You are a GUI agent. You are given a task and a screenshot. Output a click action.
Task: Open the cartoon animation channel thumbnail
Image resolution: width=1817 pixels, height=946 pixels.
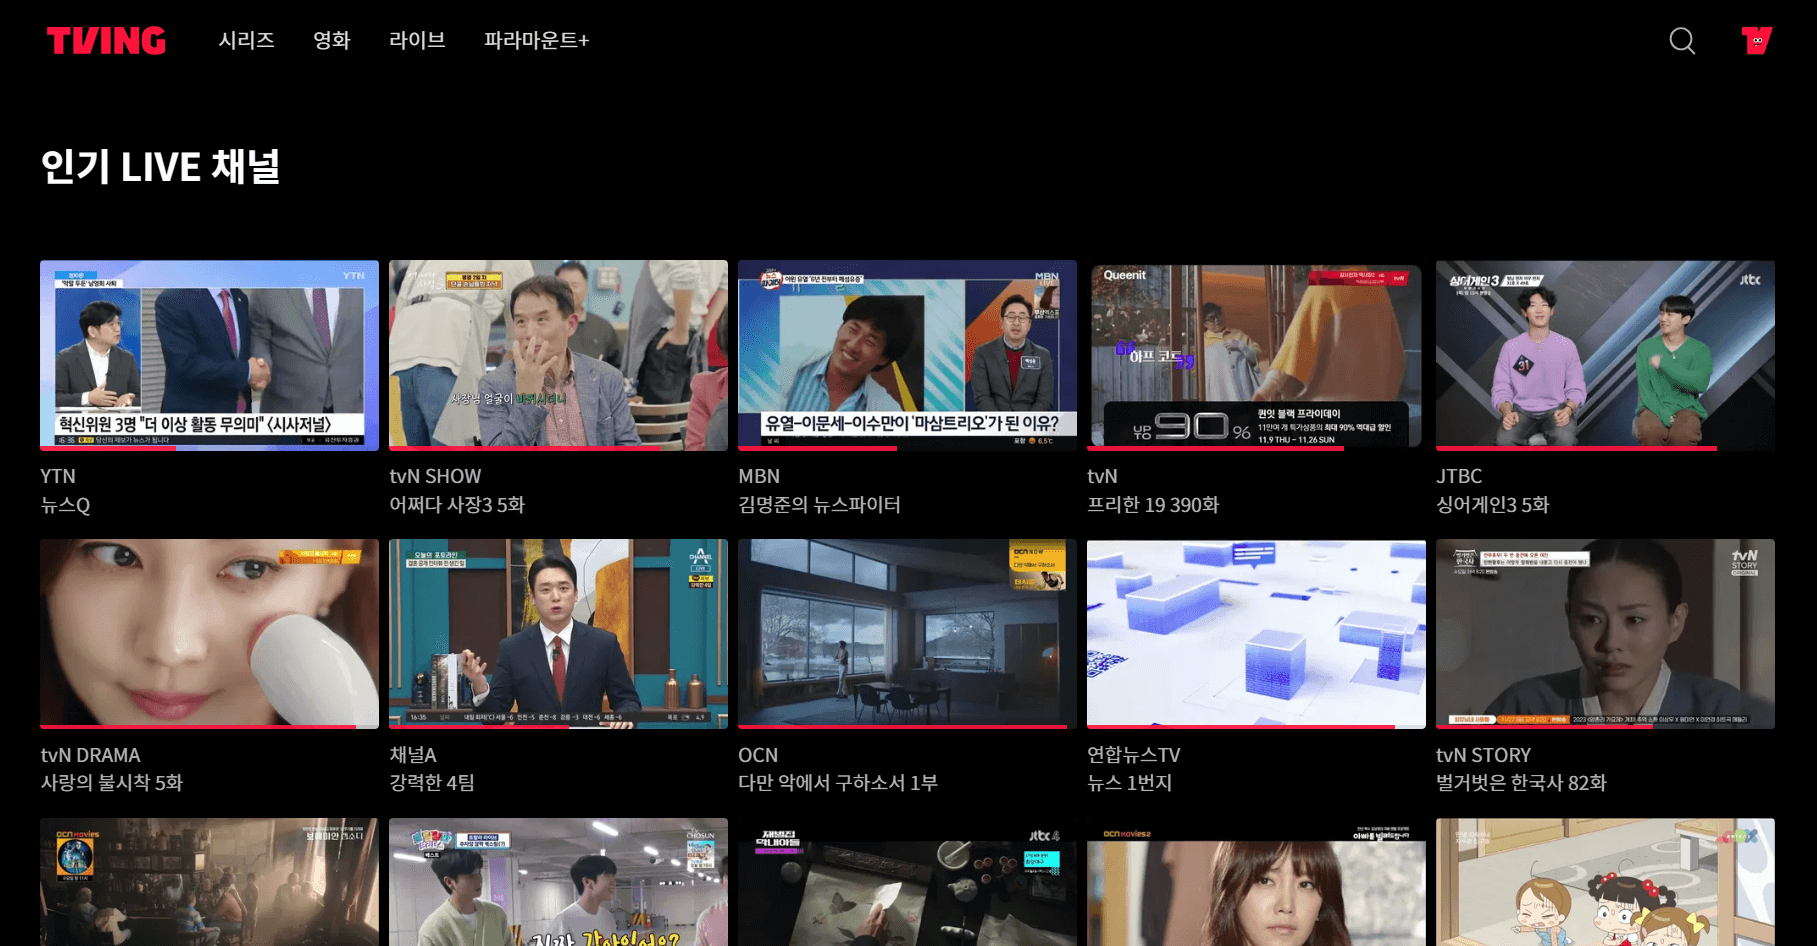pyautogui.click(x=1605, y=882)
